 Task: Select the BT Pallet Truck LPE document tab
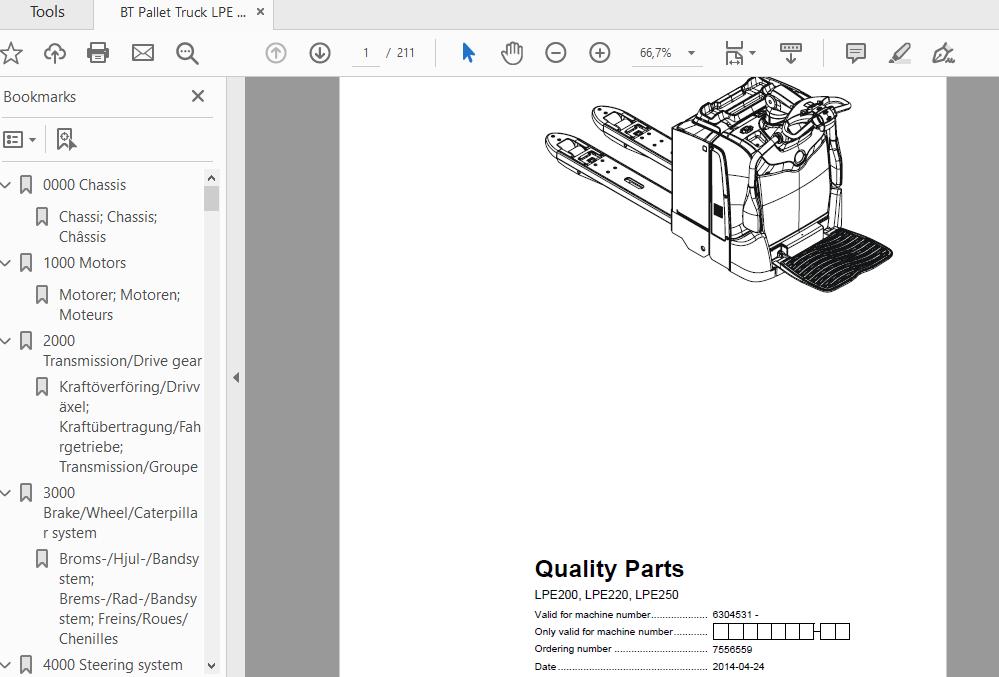182,12
